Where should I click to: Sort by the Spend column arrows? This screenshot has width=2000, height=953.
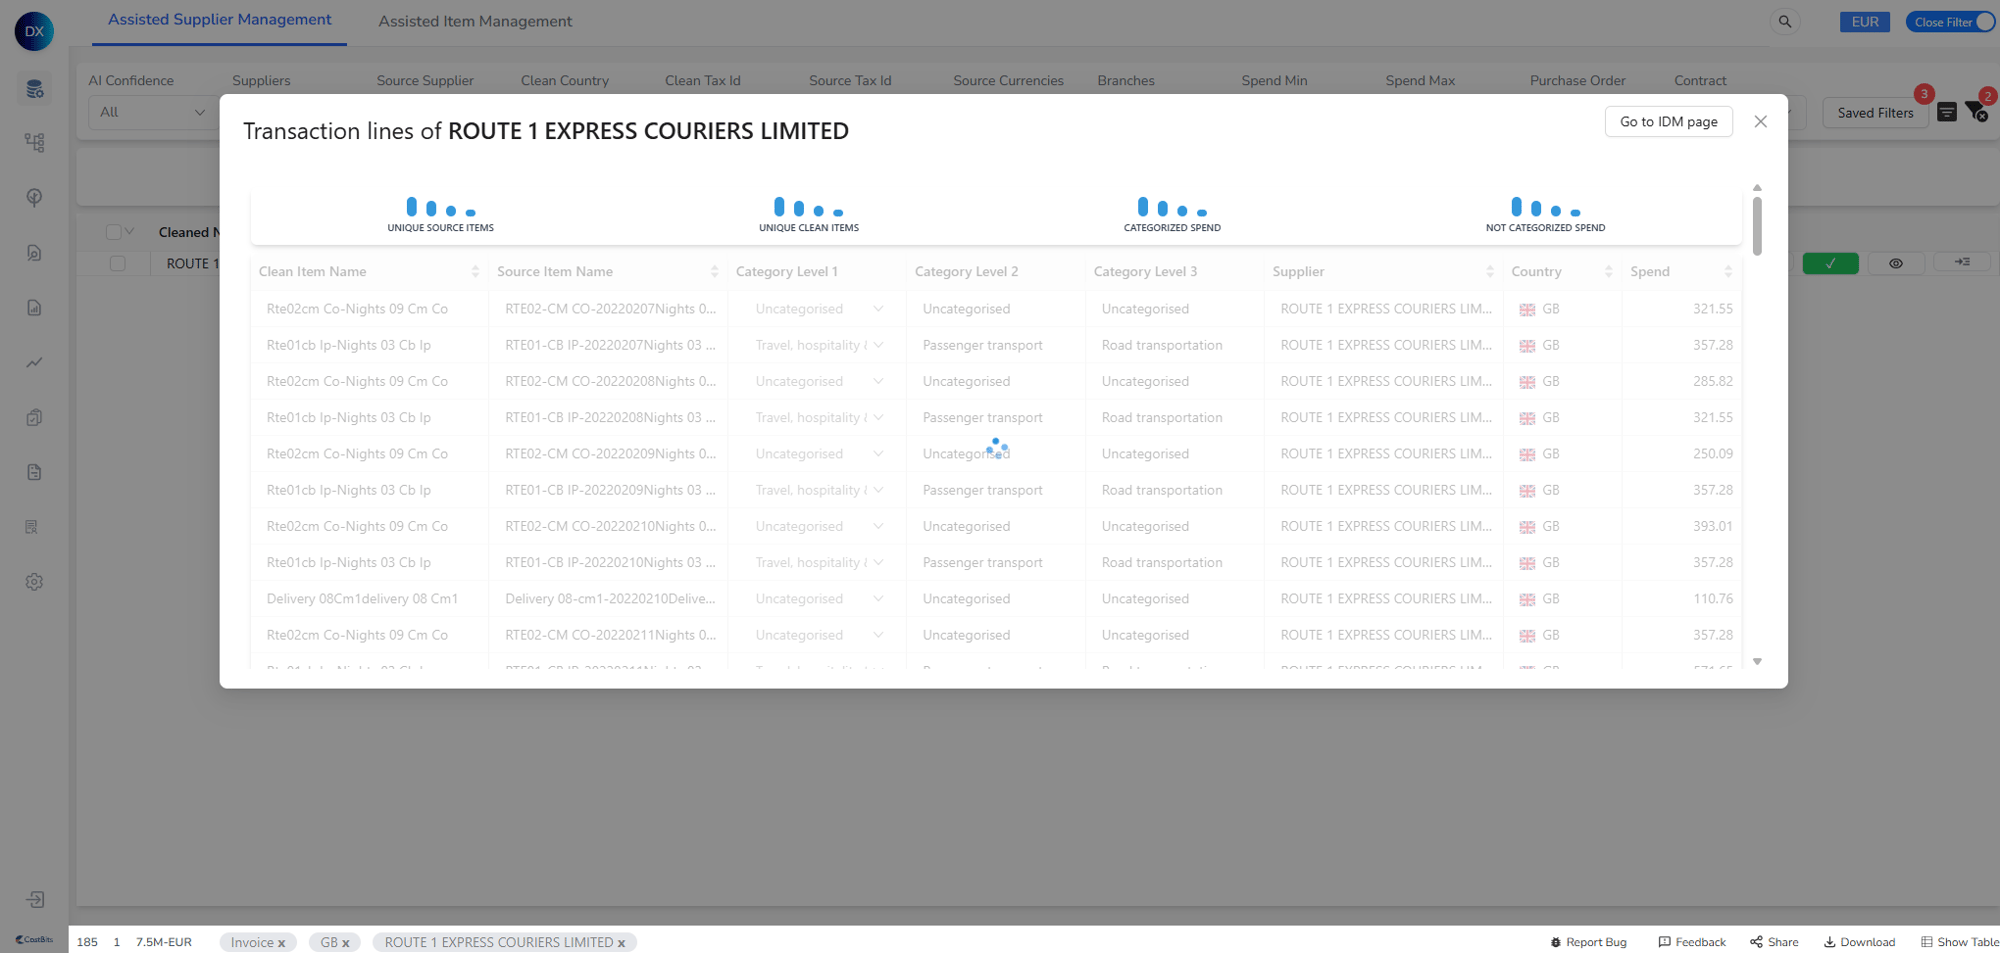1727,272
